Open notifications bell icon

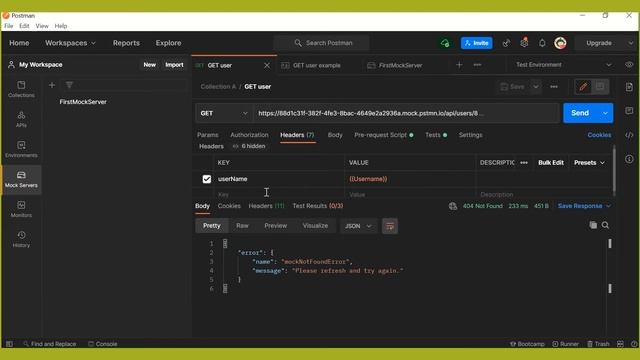(x=542, y=43)
